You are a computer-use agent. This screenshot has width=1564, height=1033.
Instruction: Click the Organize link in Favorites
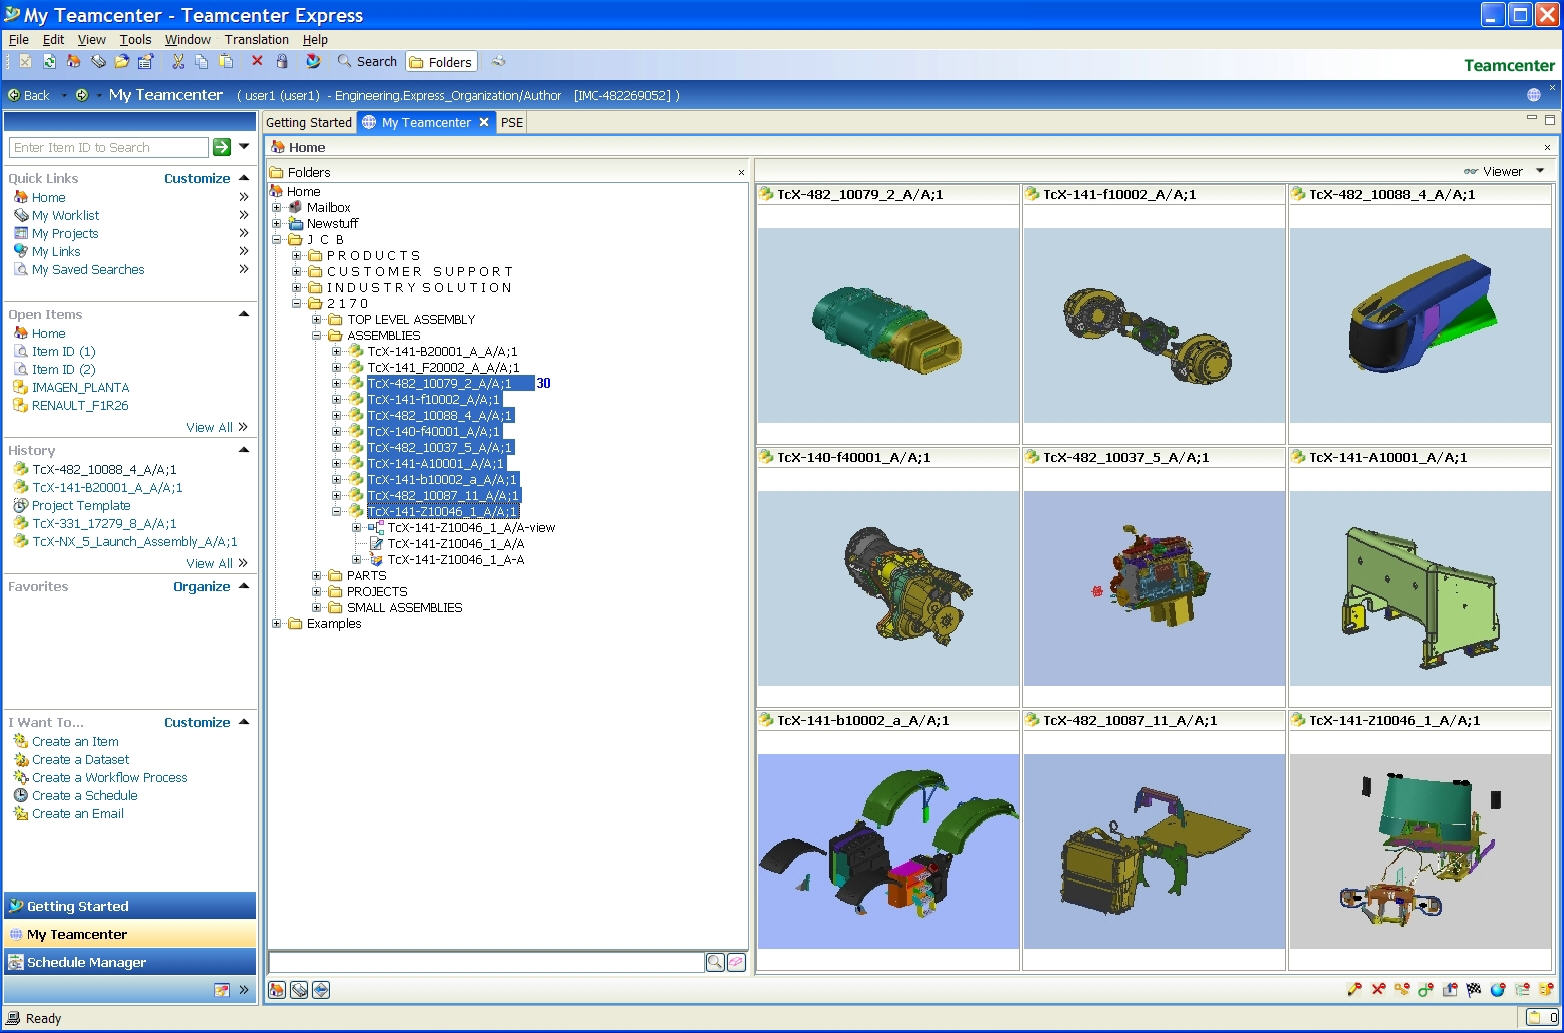202,586
